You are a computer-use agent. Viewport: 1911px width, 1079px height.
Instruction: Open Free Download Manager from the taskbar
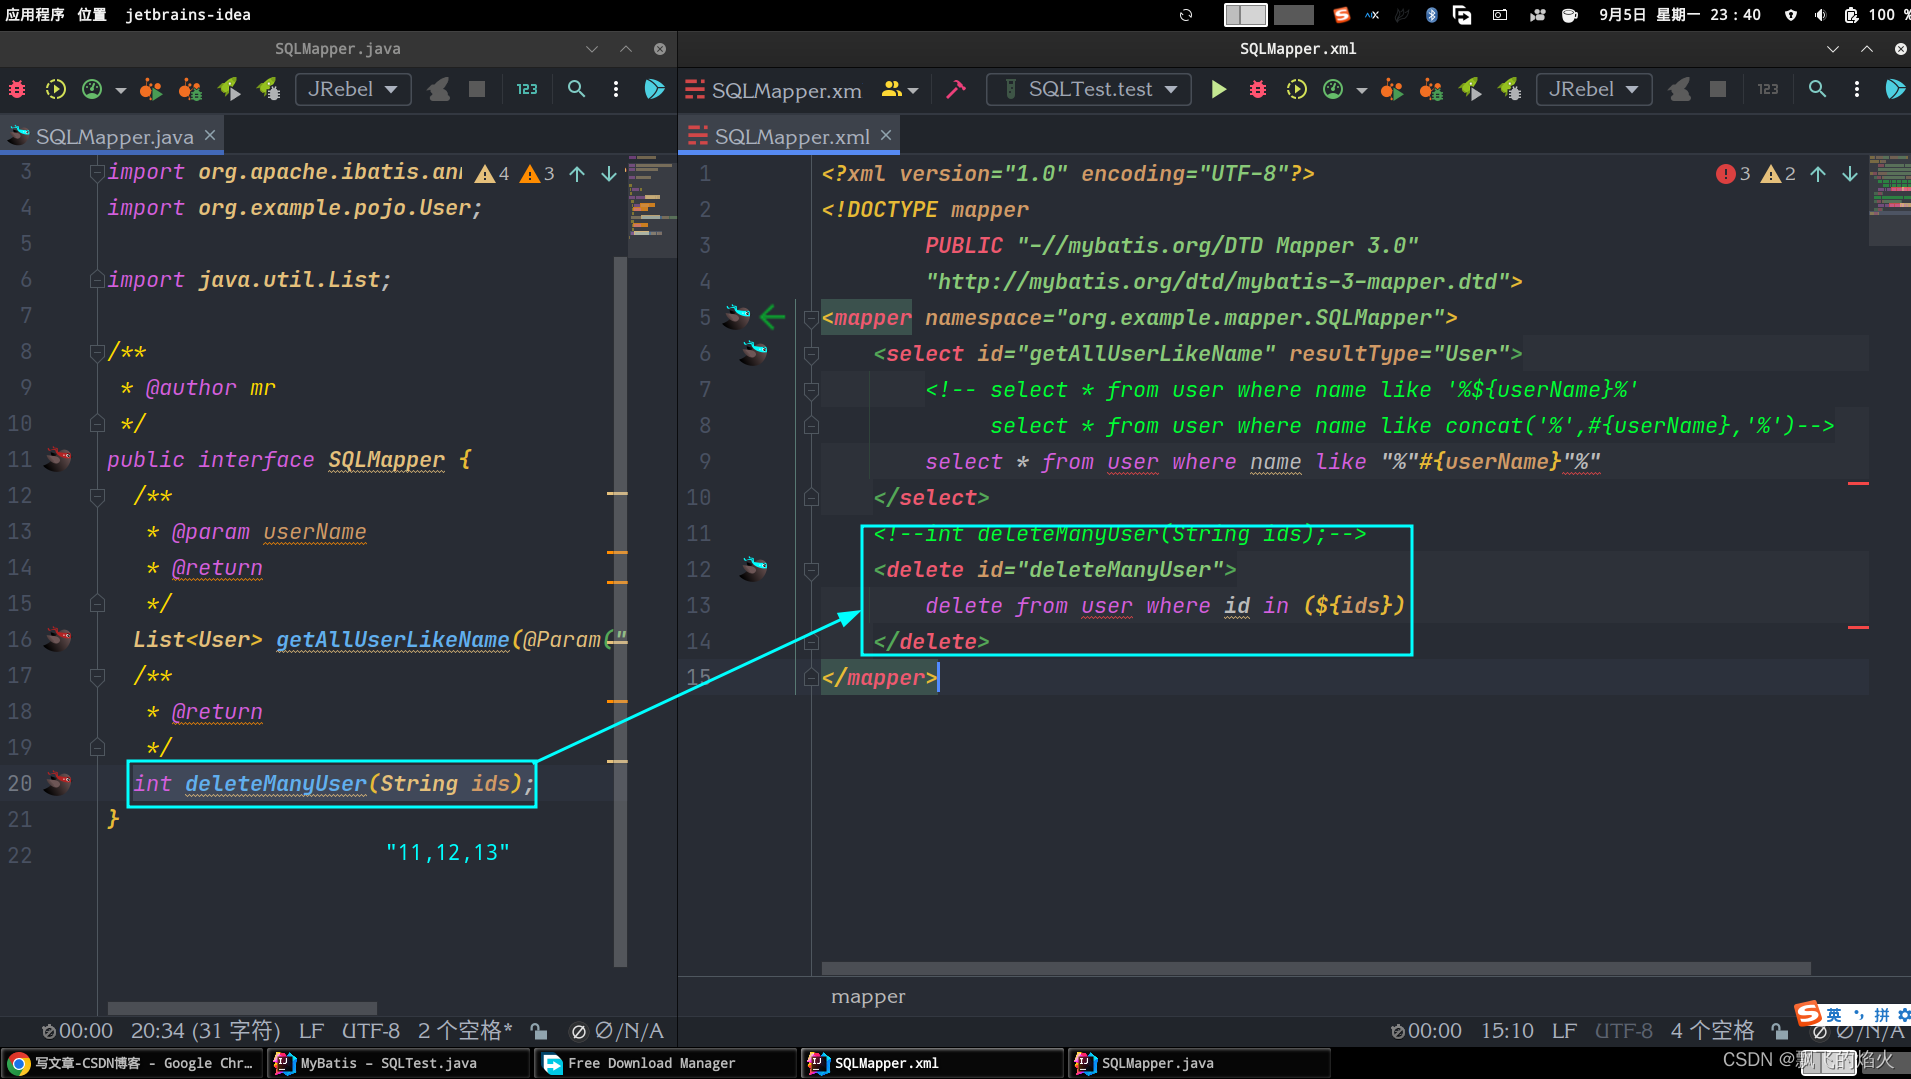pyautogui.click(x=666, y=1063)
